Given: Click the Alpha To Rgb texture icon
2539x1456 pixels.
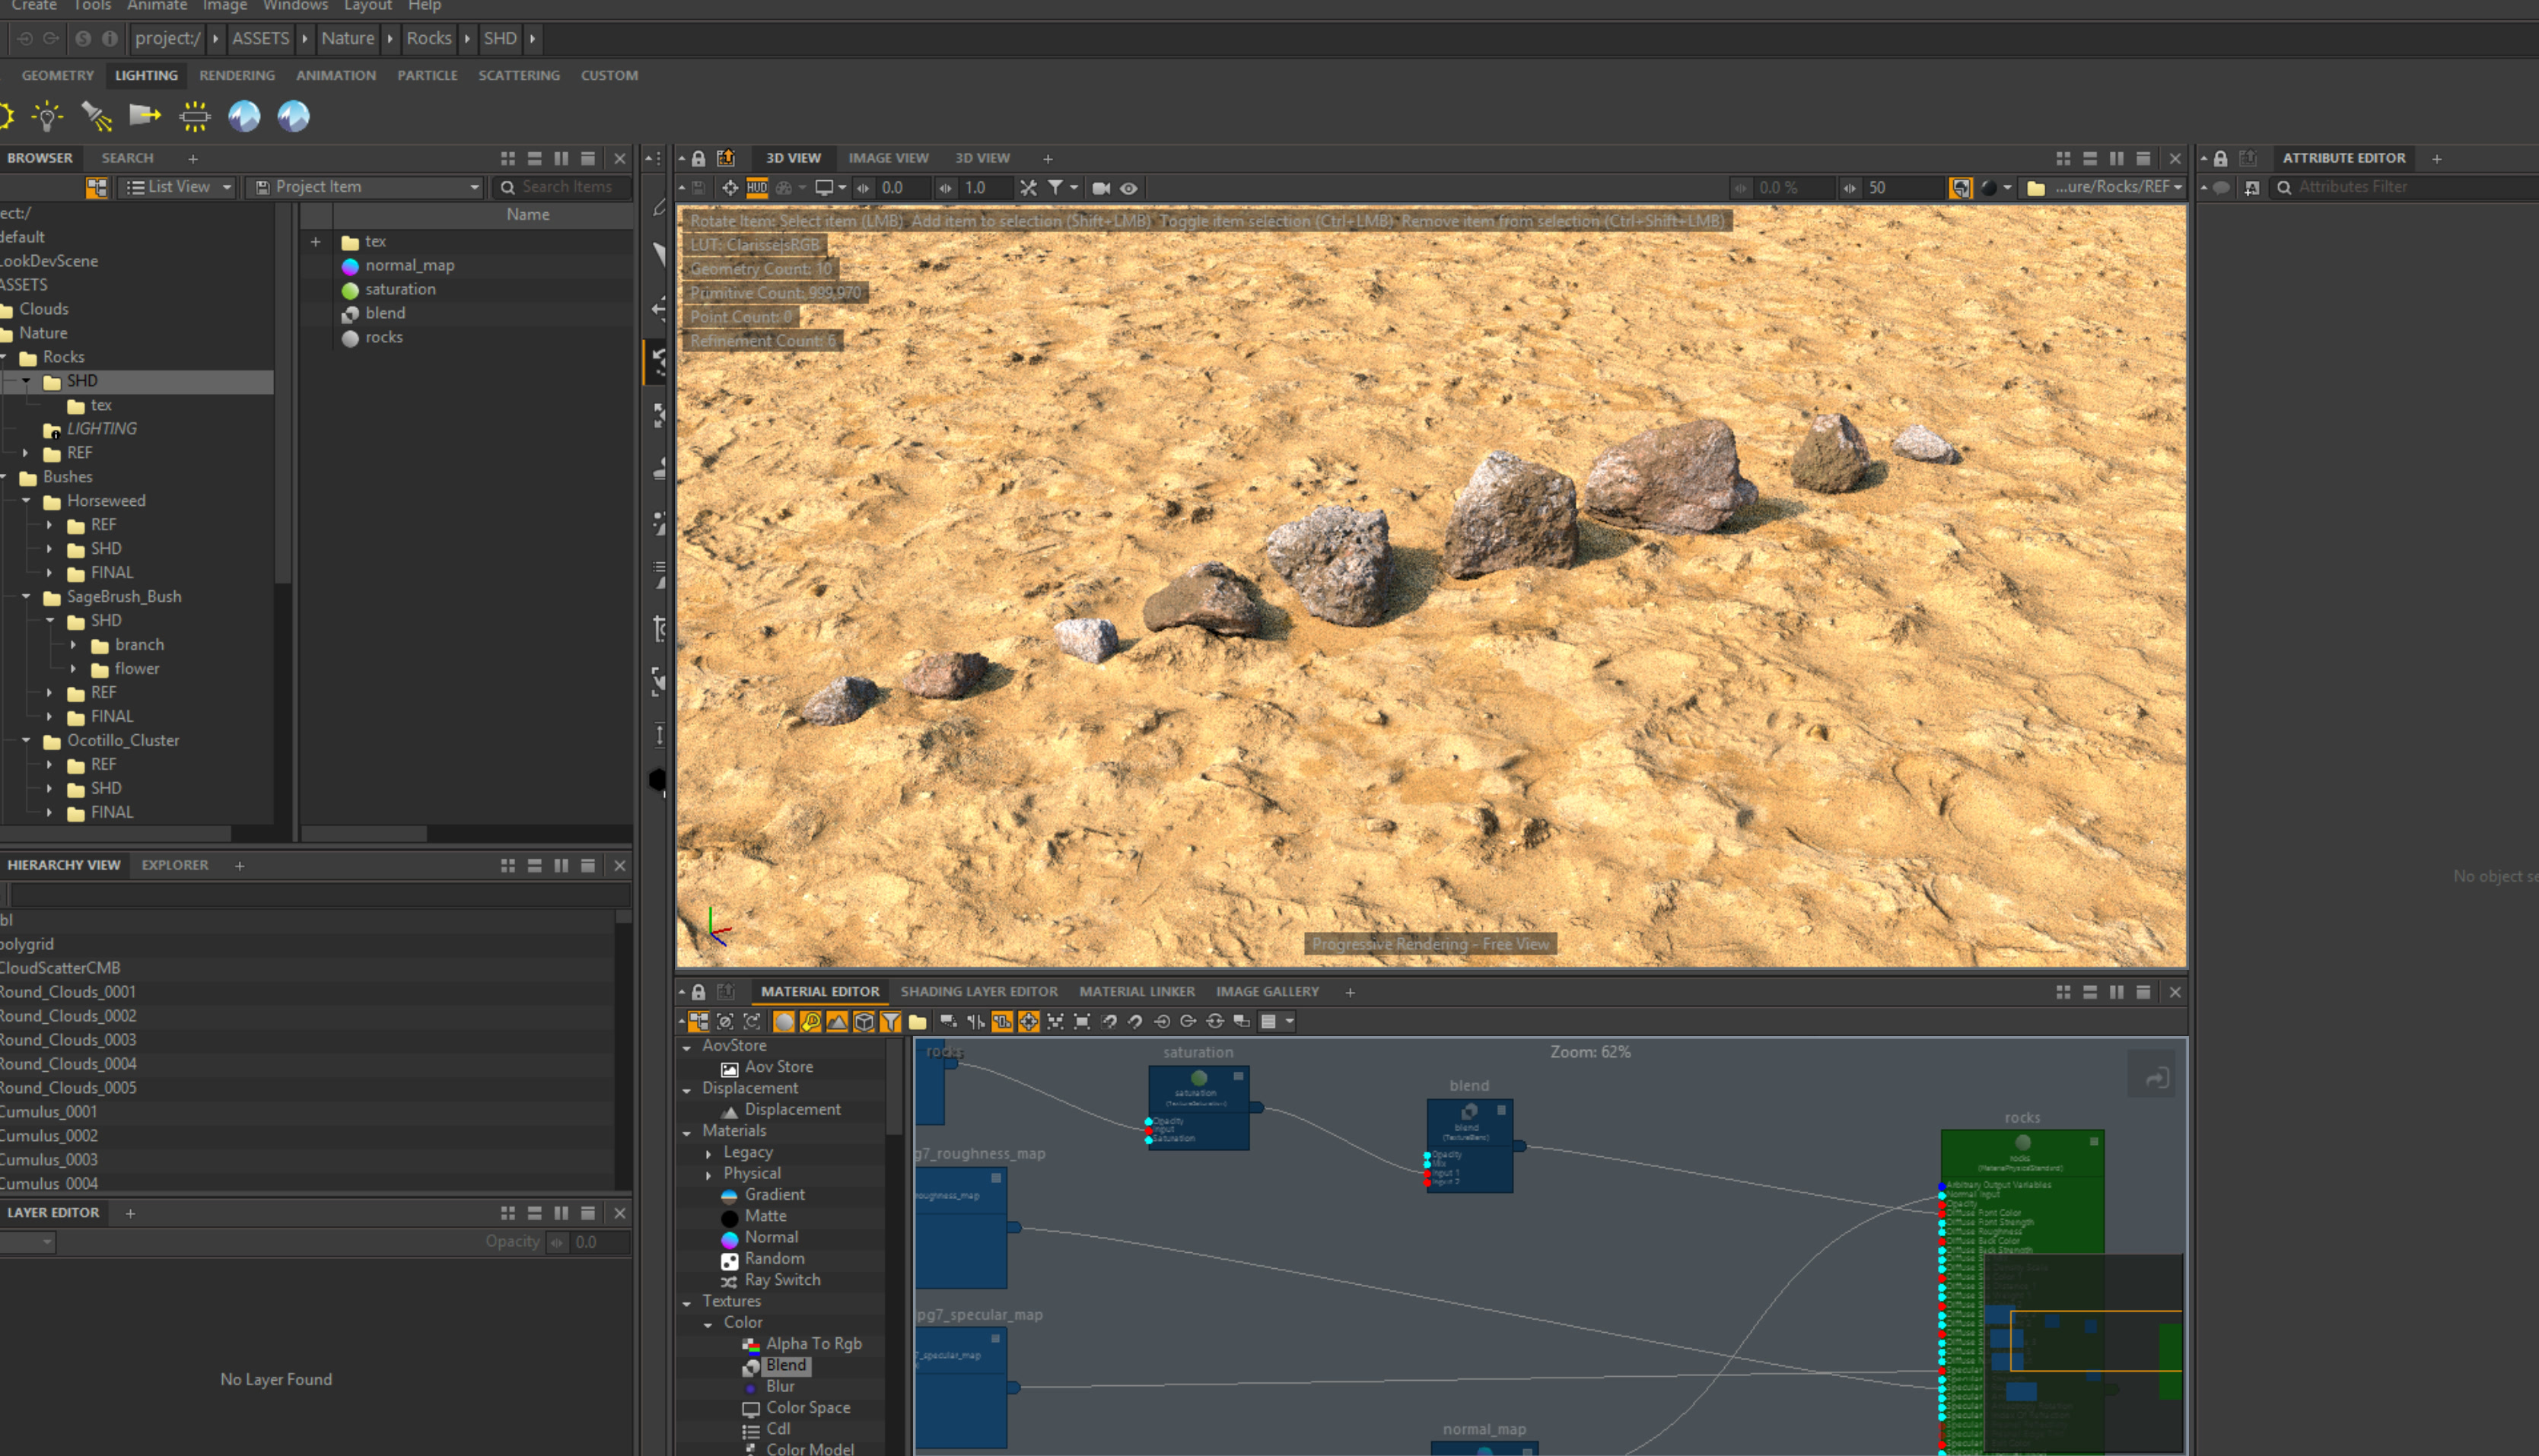Looking at the screenshot, I should [x=751, y=1345].
